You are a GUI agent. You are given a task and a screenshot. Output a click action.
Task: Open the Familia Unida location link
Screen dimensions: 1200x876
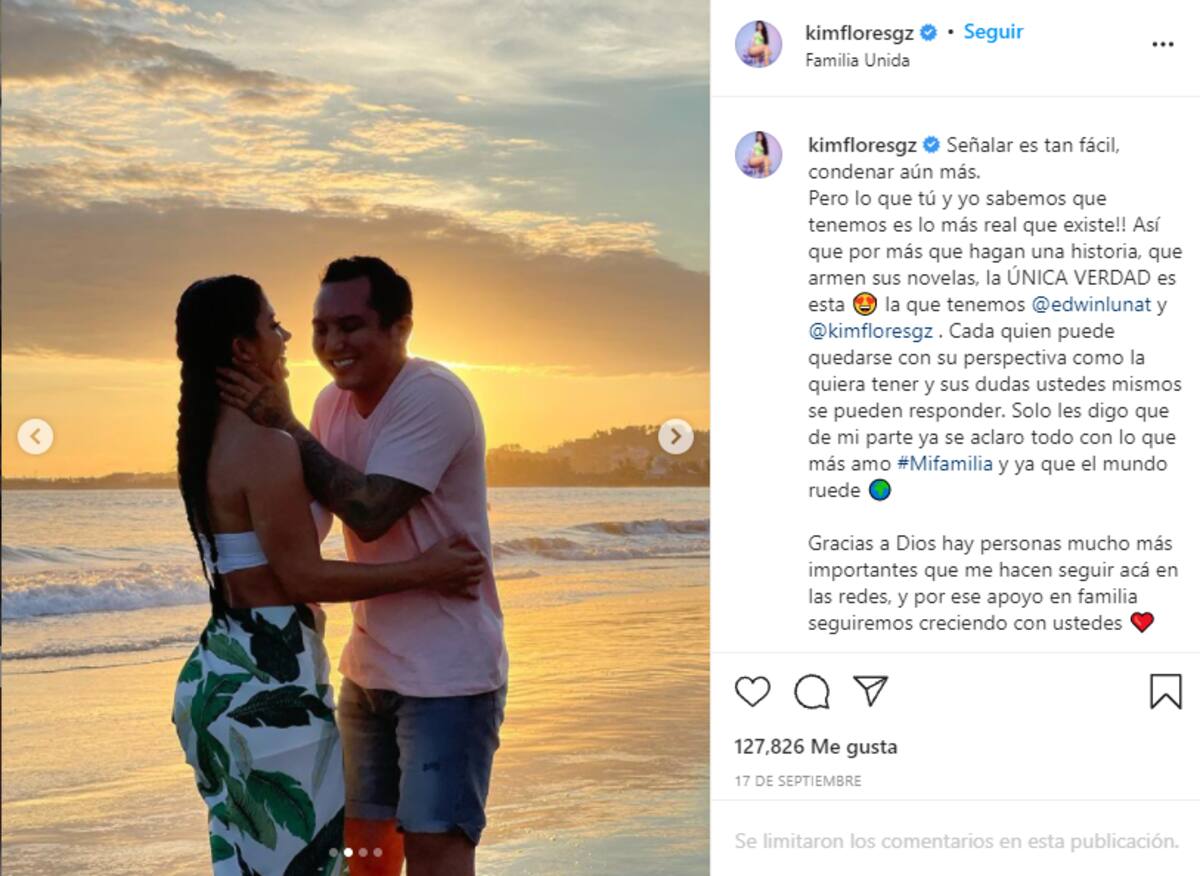[x=857, y=60]
